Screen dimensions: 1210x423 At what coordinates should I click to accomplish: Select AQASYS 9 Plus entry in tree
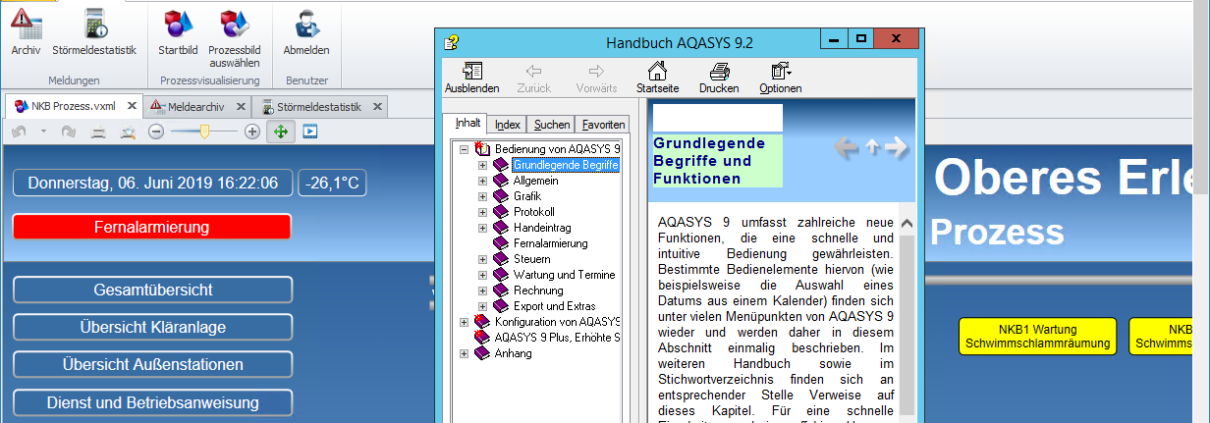(558, 337)
